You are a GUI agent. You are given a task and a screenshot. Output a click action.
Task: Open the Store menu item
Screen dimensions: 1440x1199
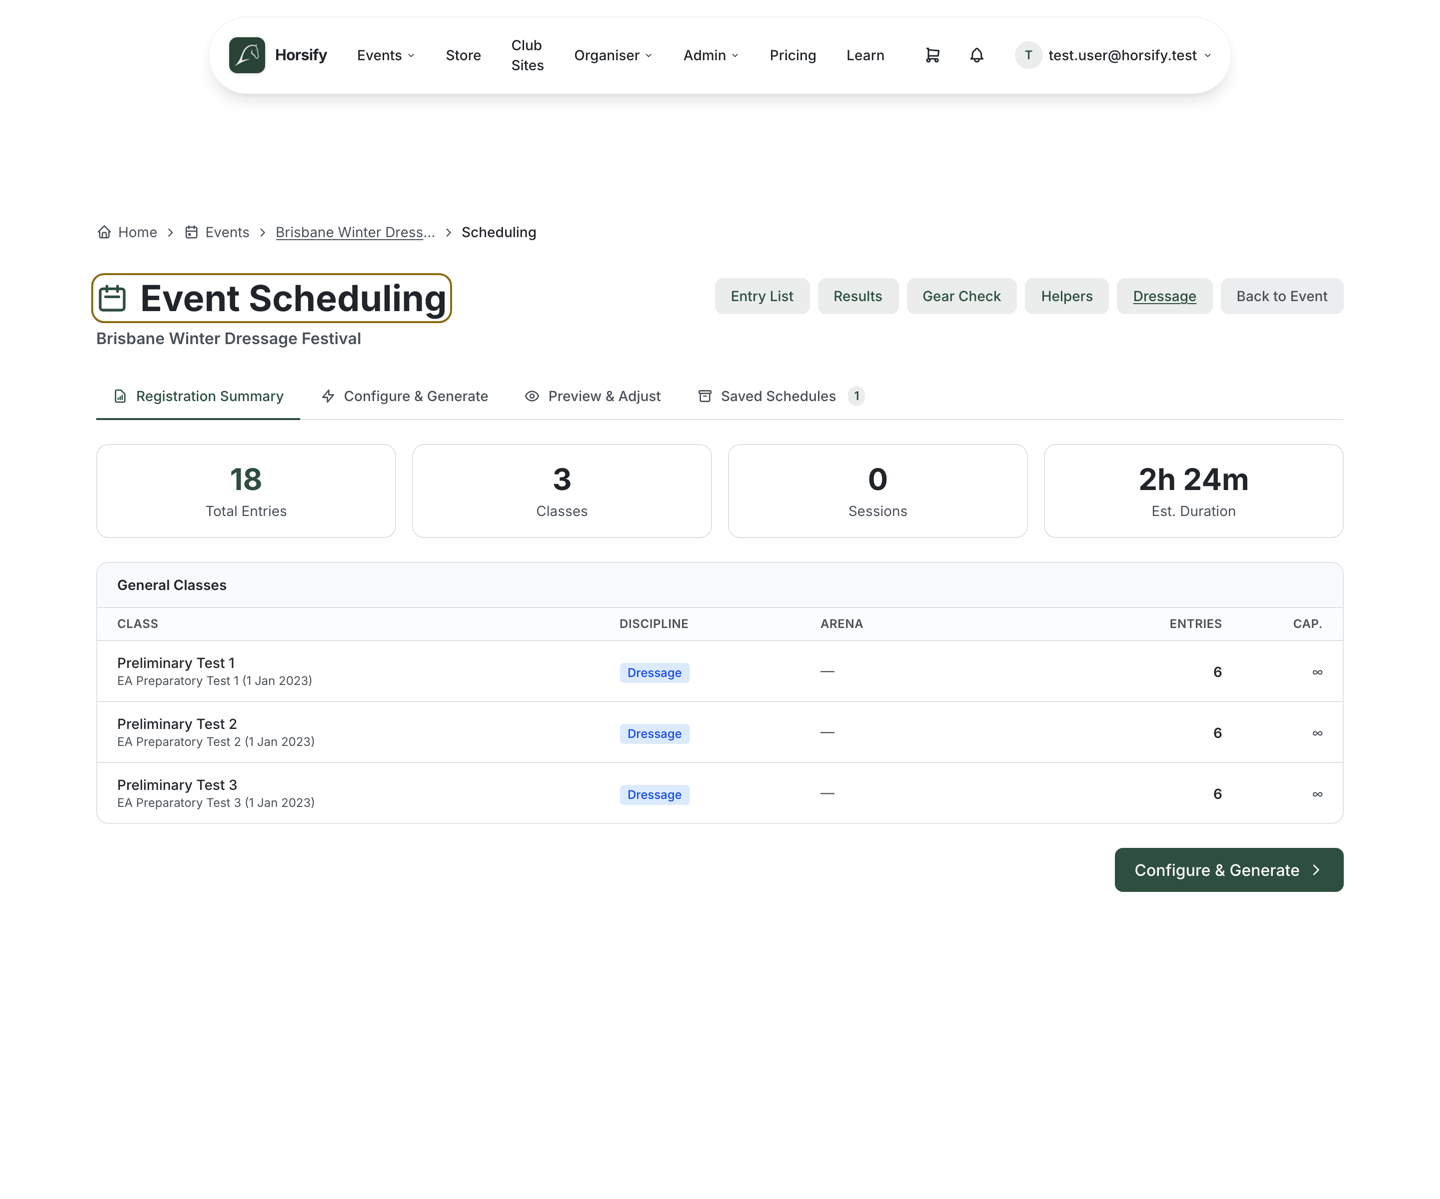click(x=463, y=55)
